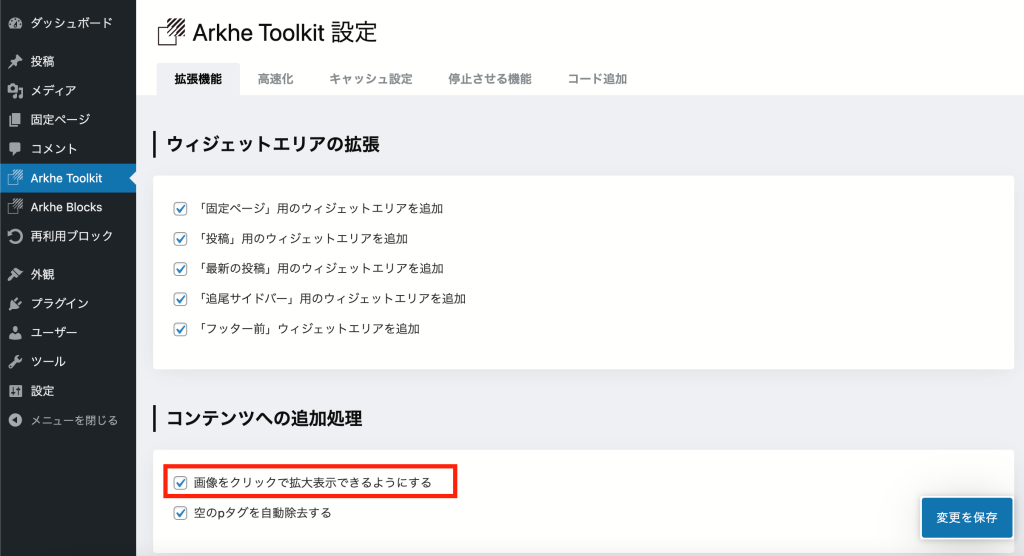Click the pushpin icon beside 投稿
This screenshot has width=1024, height=556.
pyautogui.click(x=15, y=61)
